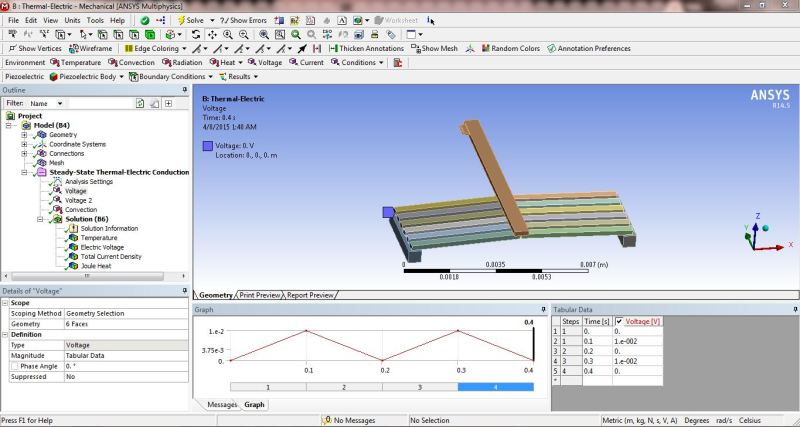Screen dimensions: 800x427
Task: Toggle Random Colors
Action: pos(511,48)
